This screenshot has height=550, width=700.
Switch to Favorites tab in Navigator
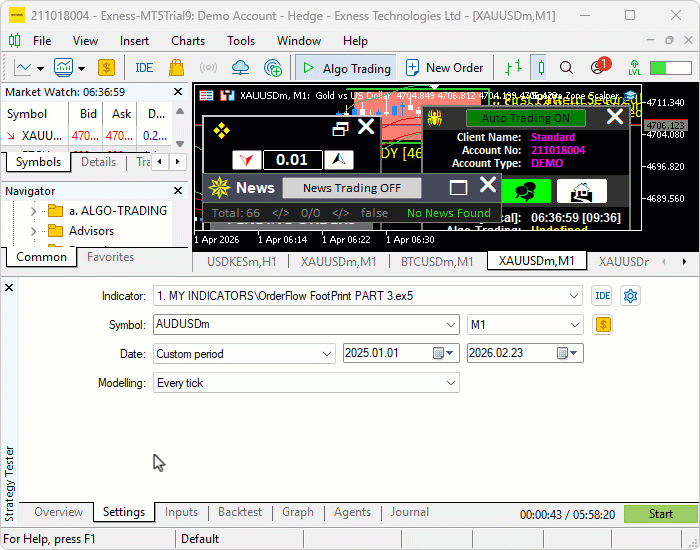click(110, 257)
